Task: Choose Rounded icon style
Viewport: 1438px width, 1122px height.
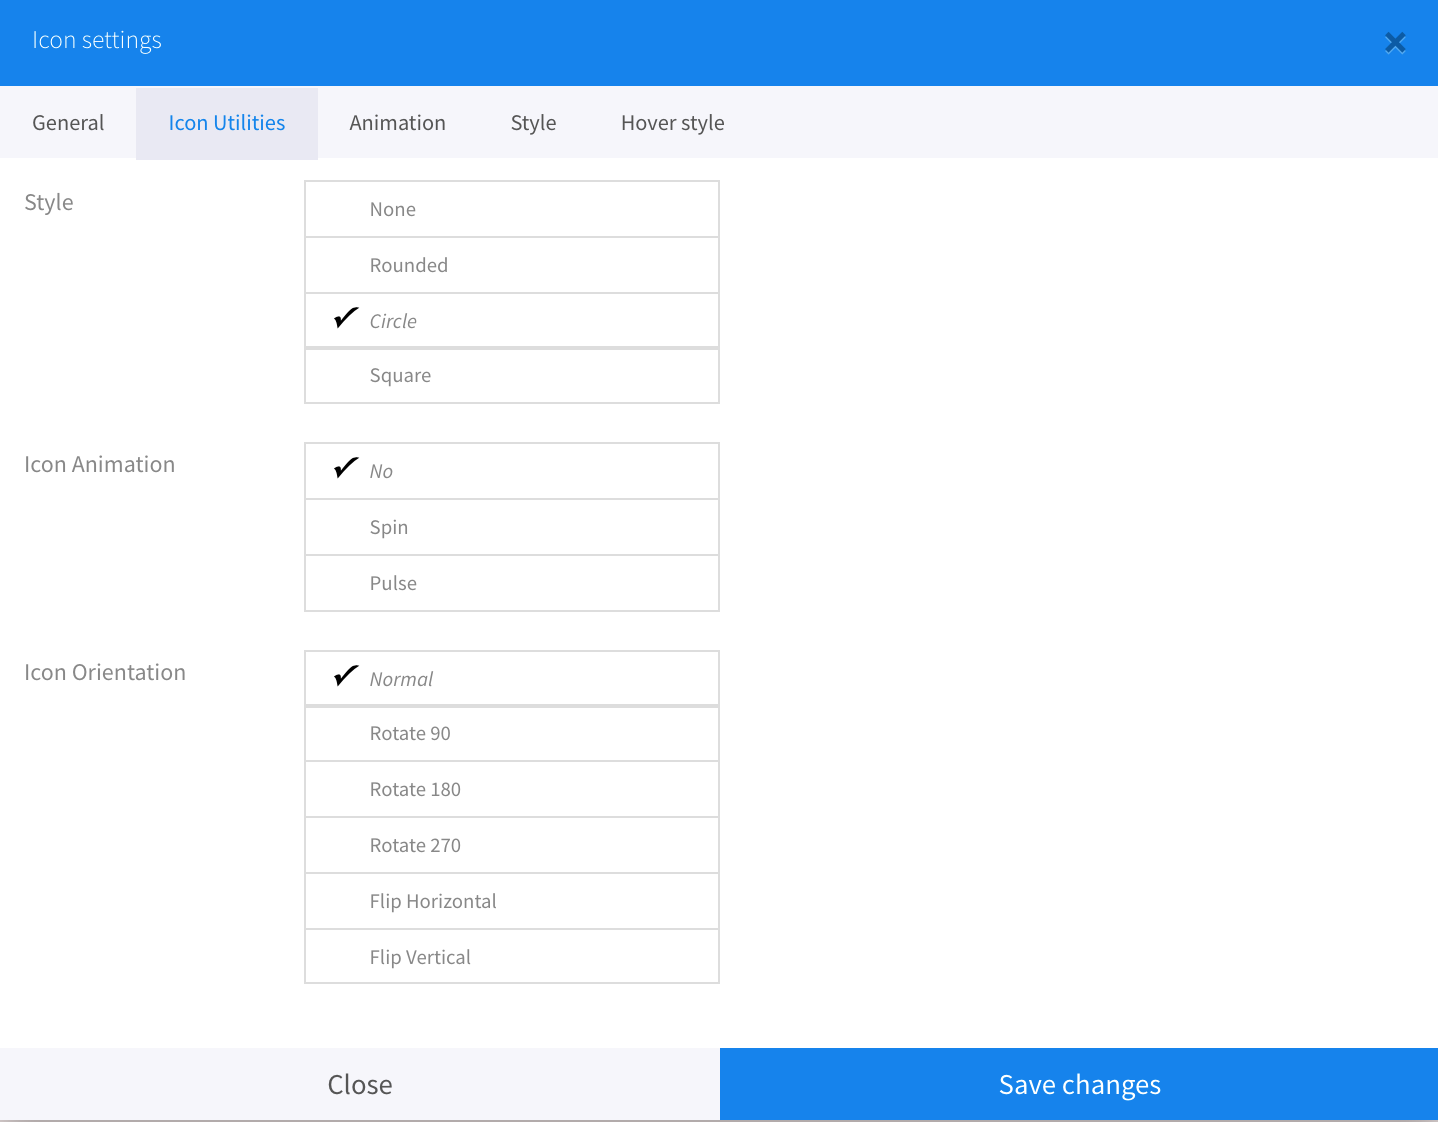Action: (x=512, y=265)
